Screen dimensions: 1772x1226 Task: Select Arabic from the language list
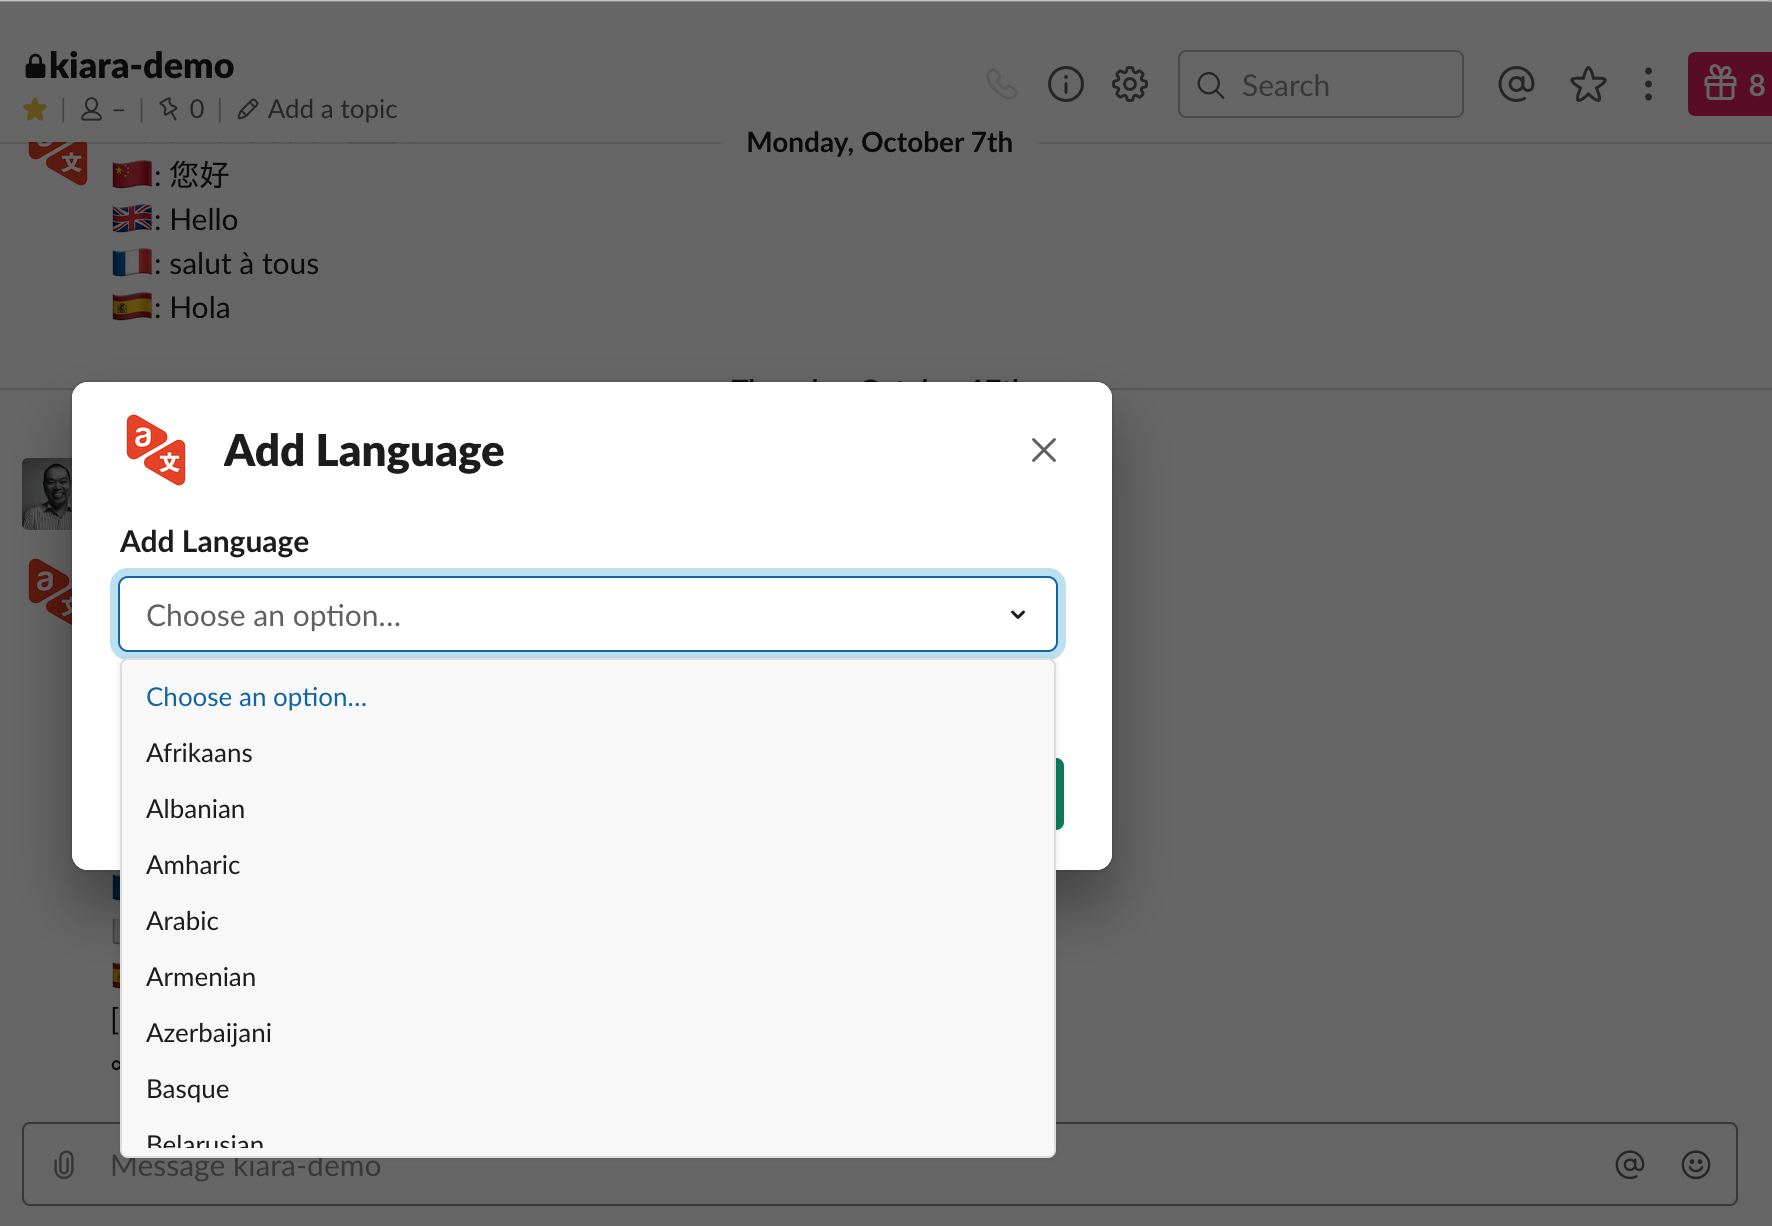(182, 920)
